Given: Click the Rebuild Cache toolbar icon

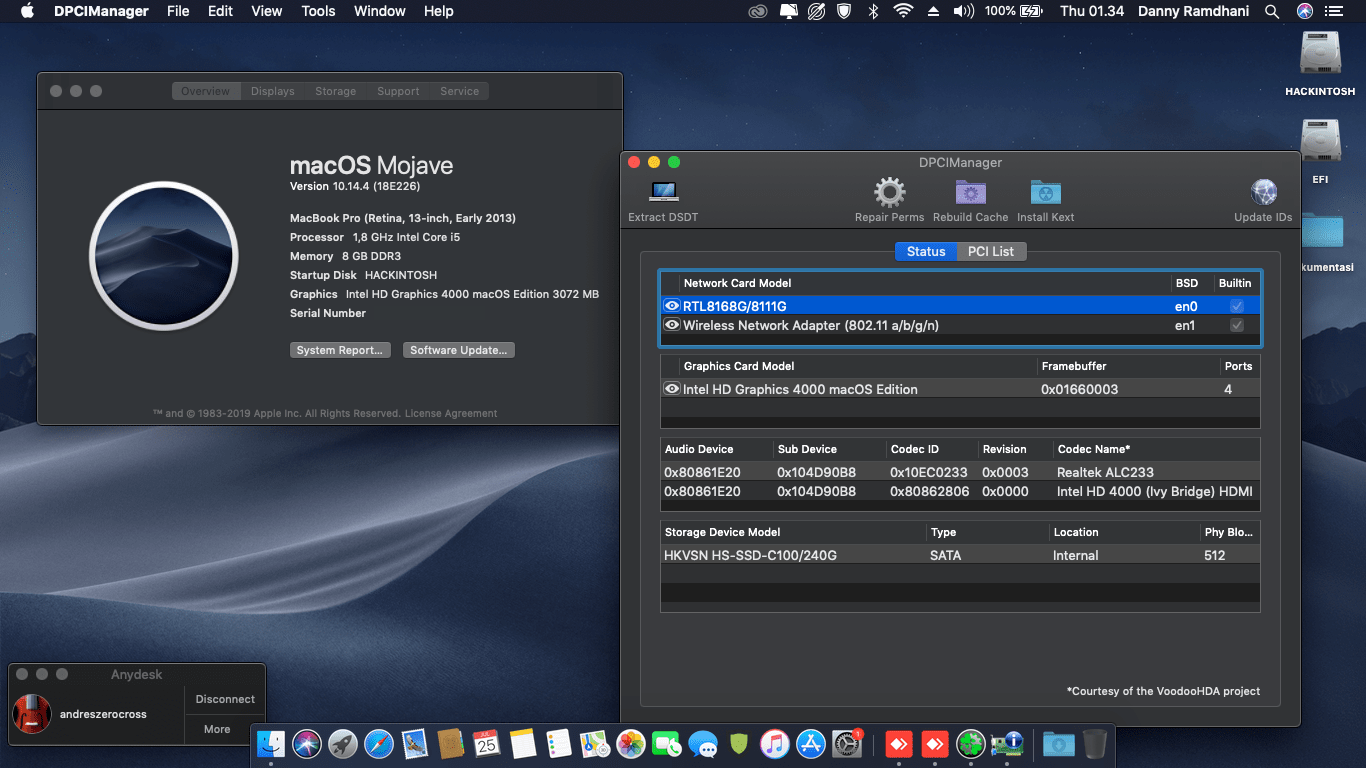Looking at the screenshot, I should [x=970, y=192].
